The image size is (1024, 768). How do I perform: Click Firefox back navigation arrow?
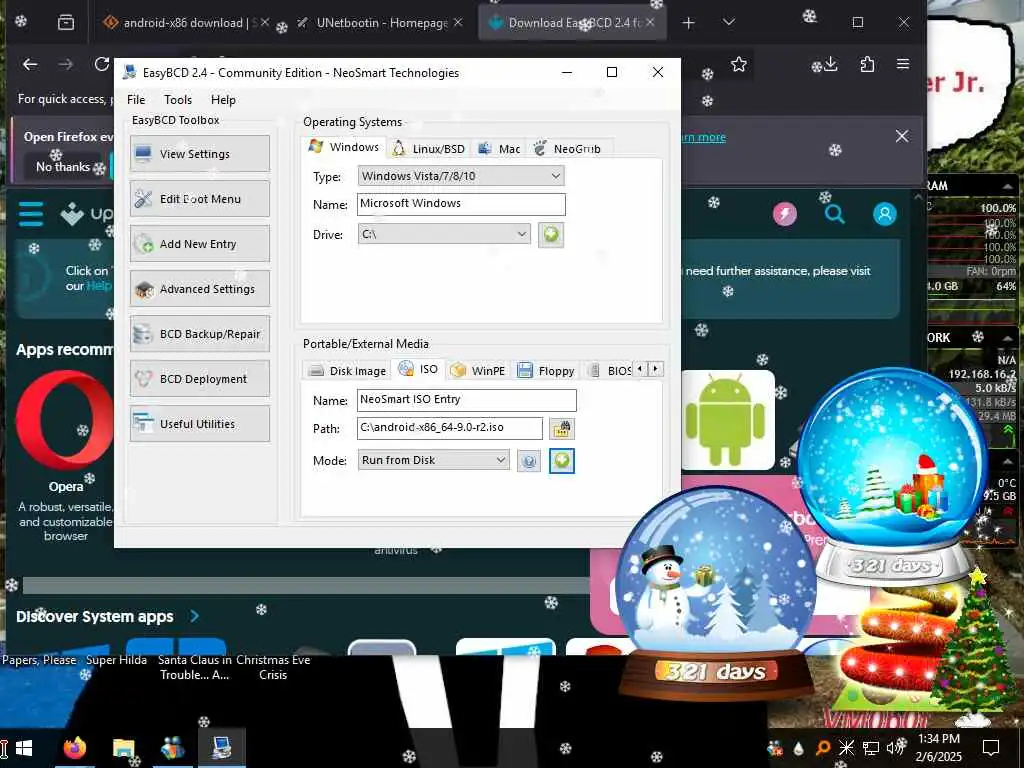tap(30, 64)
